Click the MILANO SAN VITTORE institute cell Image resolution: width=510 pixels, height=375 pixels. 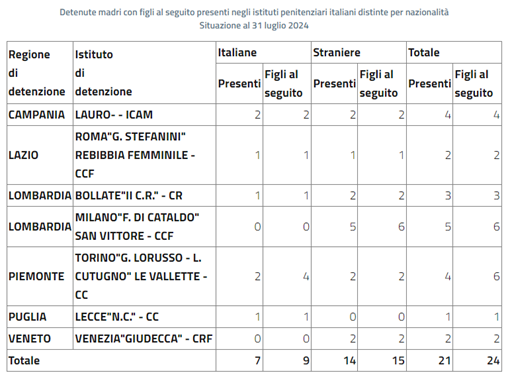click(144, 227)
